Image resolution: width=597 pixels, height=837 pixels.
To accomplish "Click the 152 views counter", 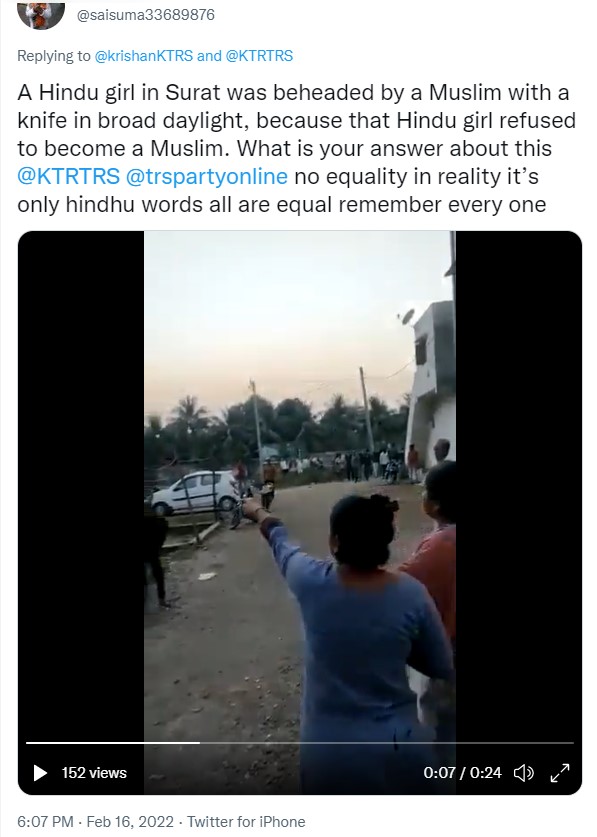I will tap(94, 772).
